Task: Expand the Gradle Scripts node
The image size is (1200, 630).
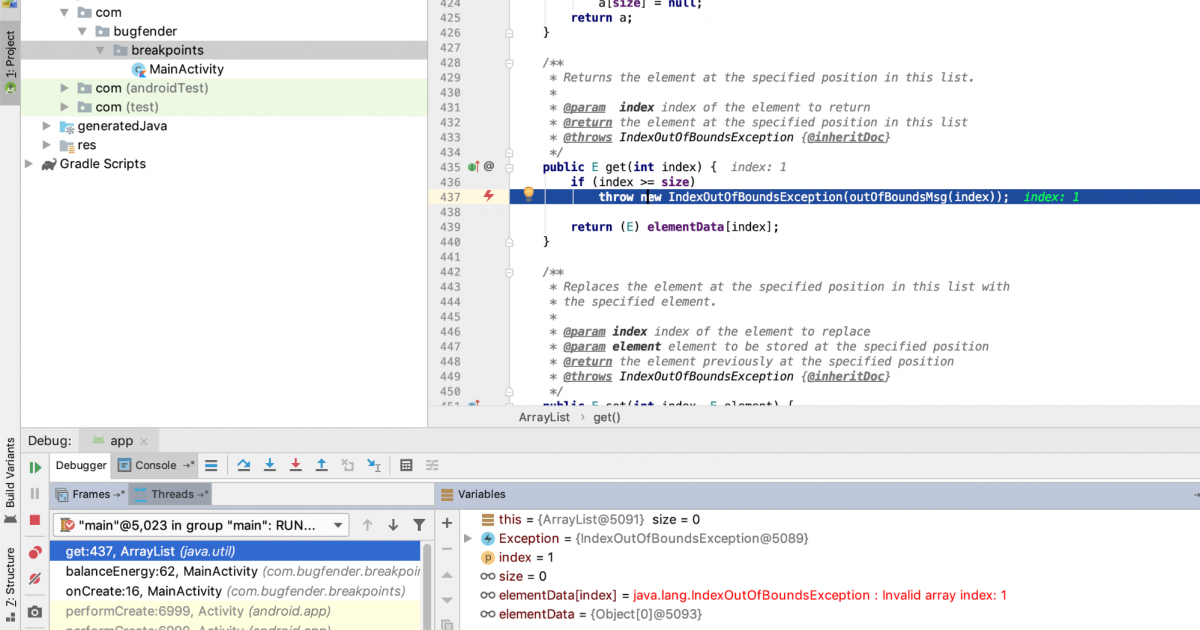Action: (x=29, y=164)
